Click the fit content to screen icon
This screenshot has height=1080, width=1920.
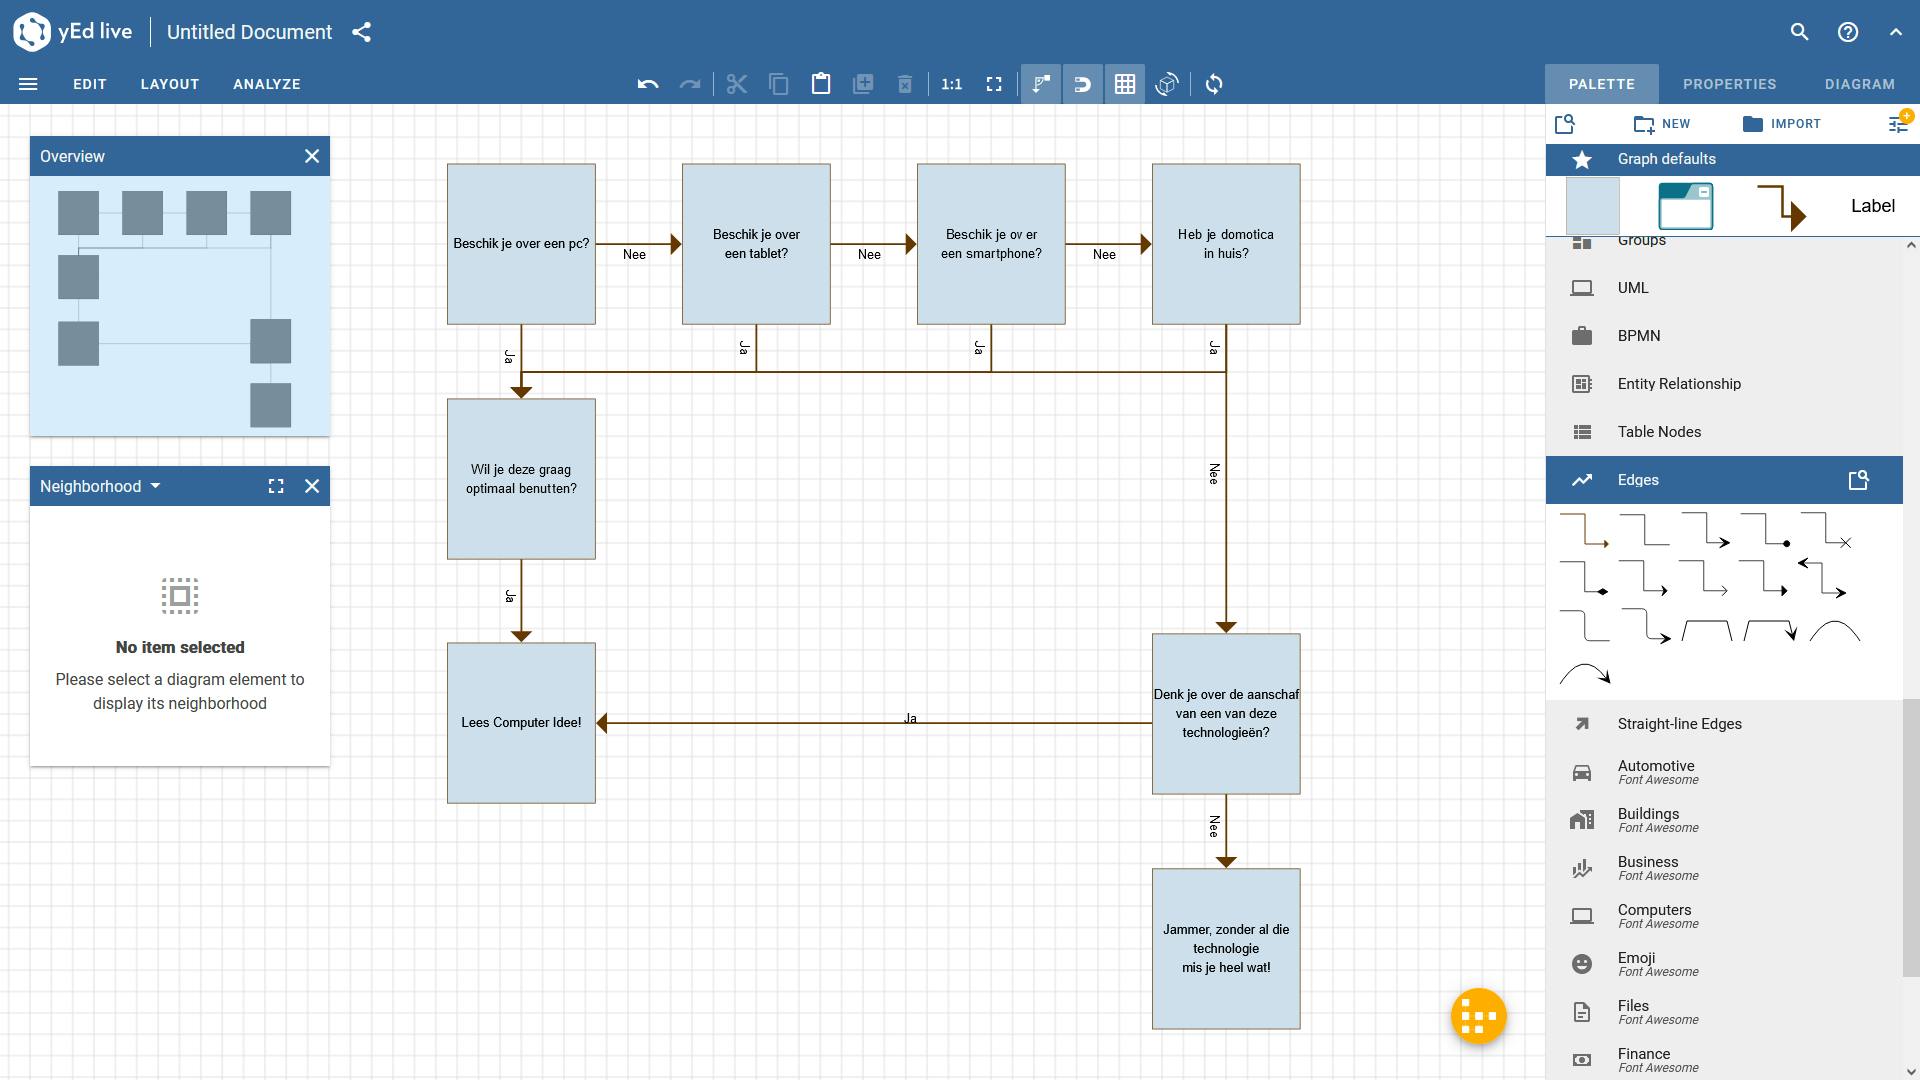tap(994, 84)
